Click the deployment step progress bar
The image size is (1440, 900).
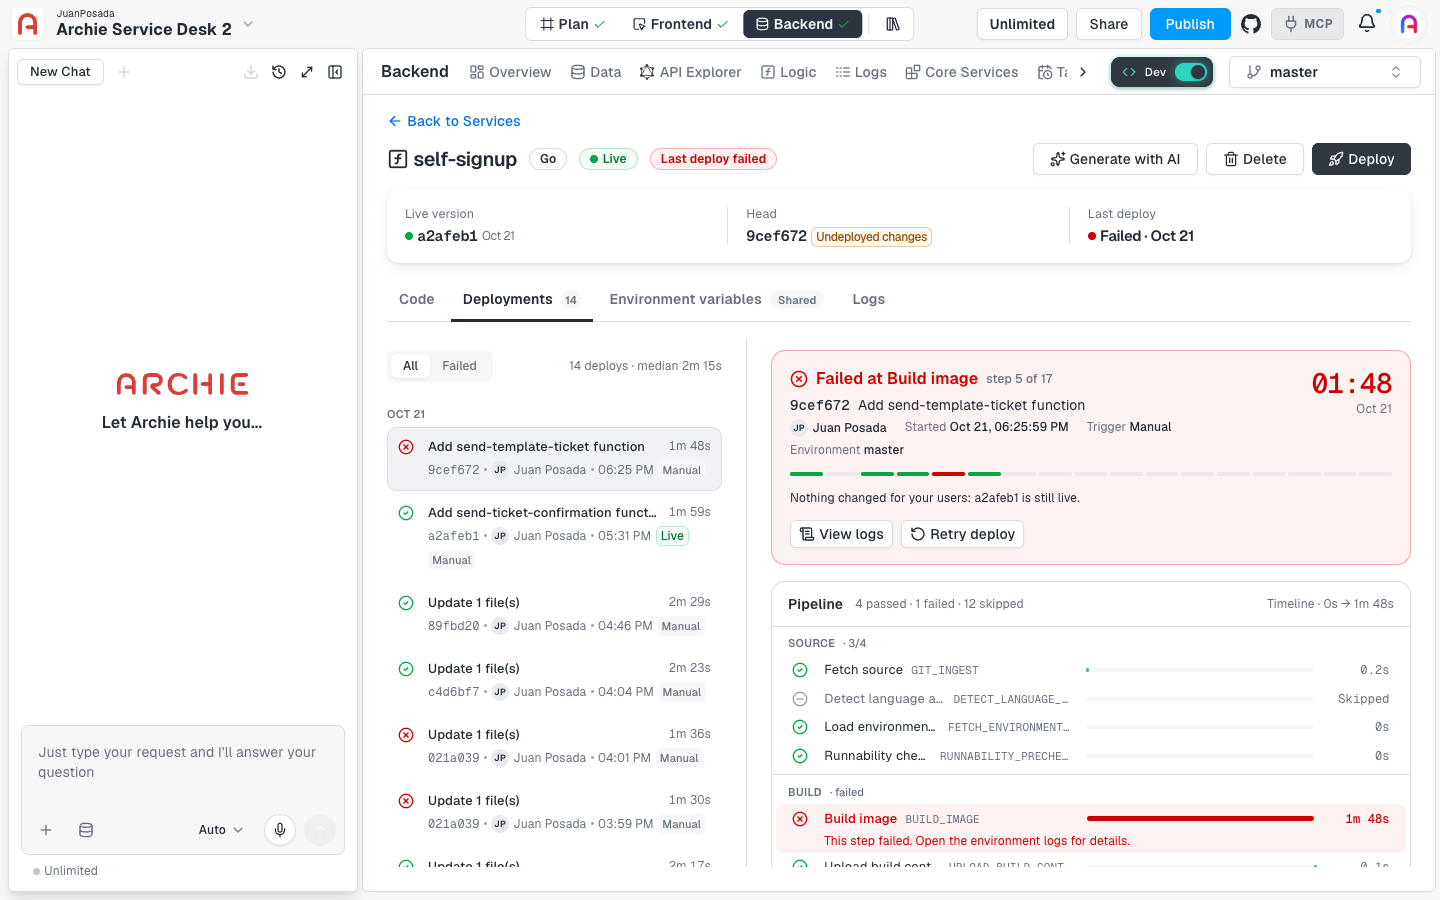pos(1091,474)
